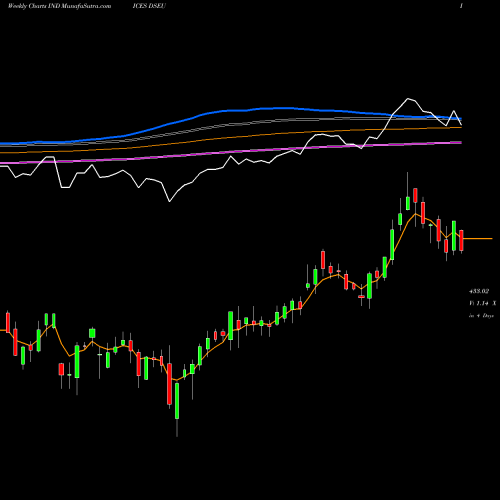This screenshot has height=500, width=500.
Task: Click the 'V: 1.14 X' volume text
Action: click(x=483, y=303)
